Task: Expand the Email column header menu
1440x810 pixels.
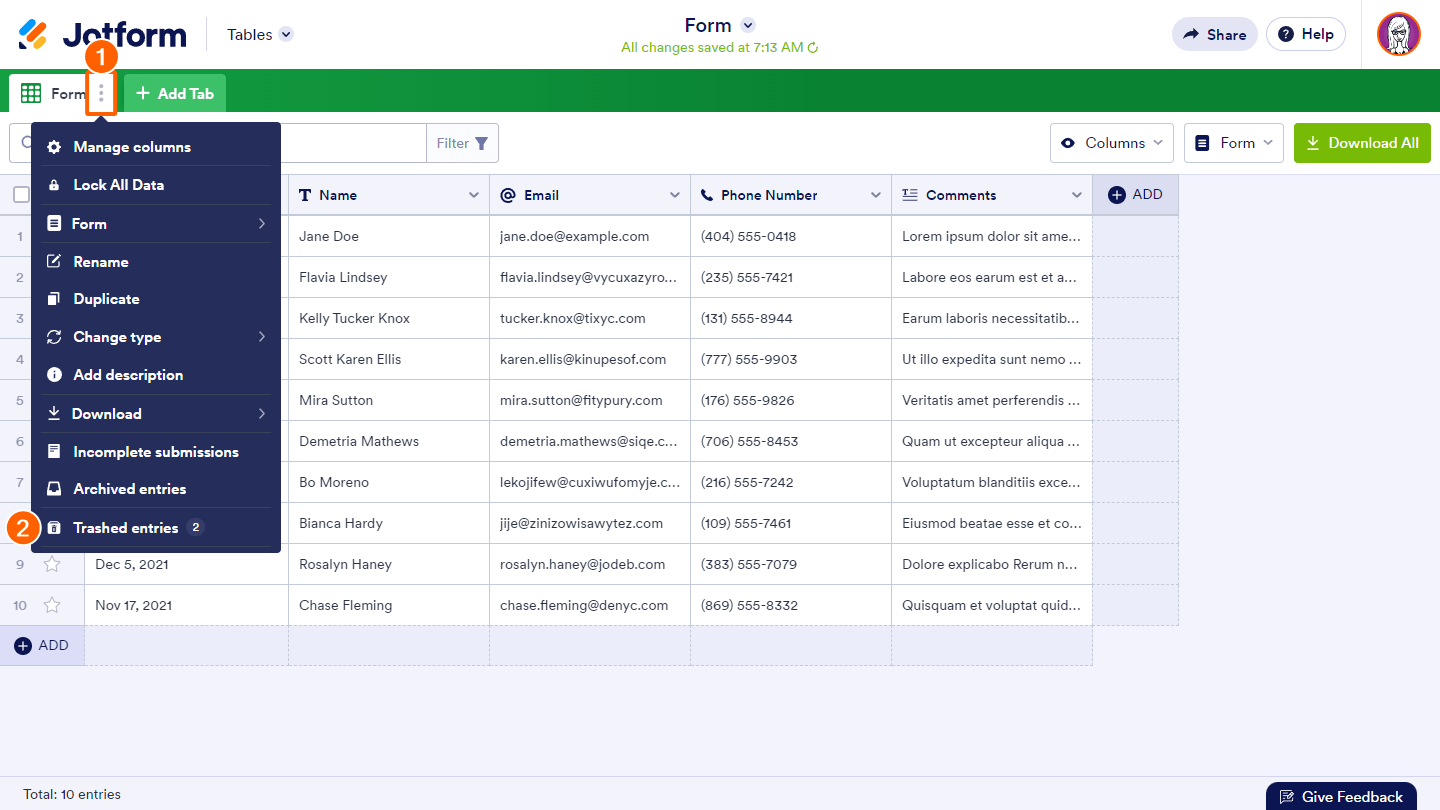Action: (x=675, y=195)
